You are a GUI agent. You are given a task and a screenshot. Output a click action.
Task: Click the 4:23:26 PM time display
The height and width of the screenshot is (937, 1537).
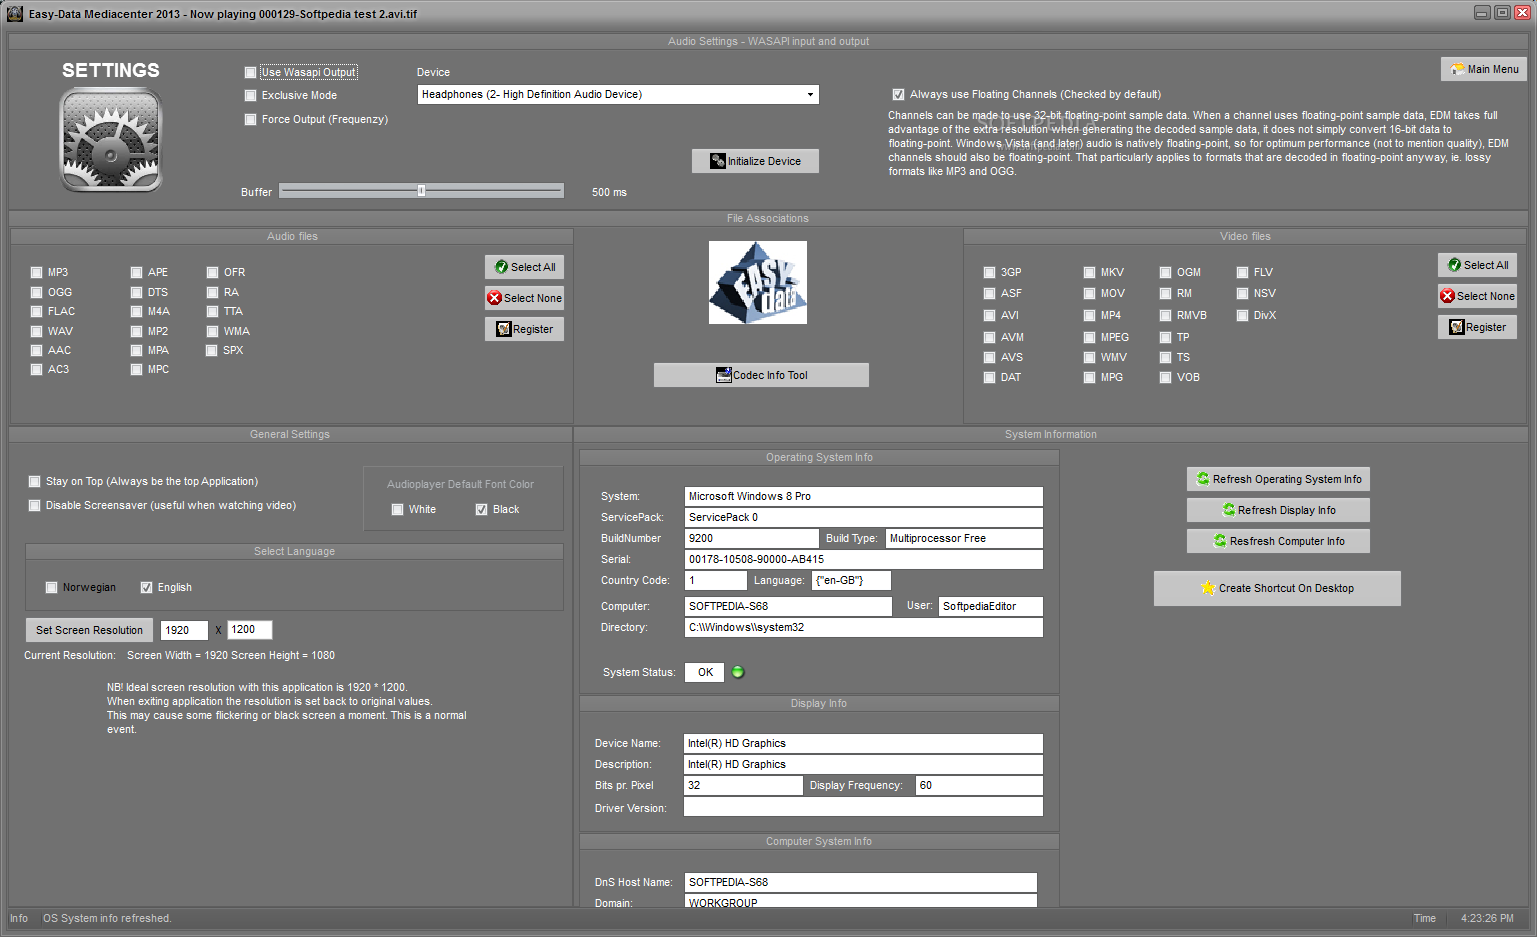pos(1487,918)
